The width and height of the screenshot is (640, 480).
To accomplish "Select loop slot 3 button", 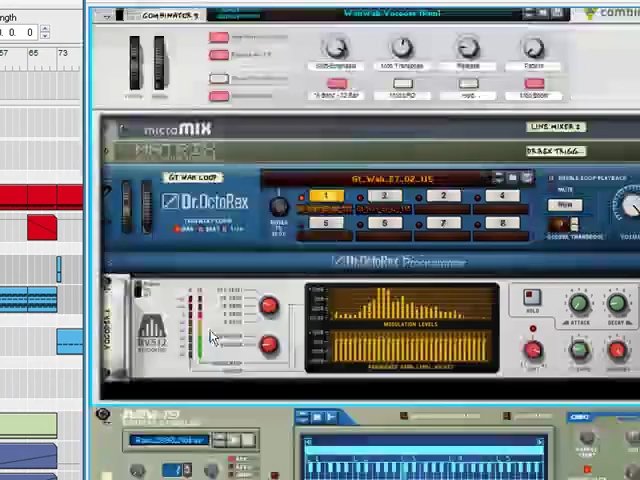I will point(444,196).
